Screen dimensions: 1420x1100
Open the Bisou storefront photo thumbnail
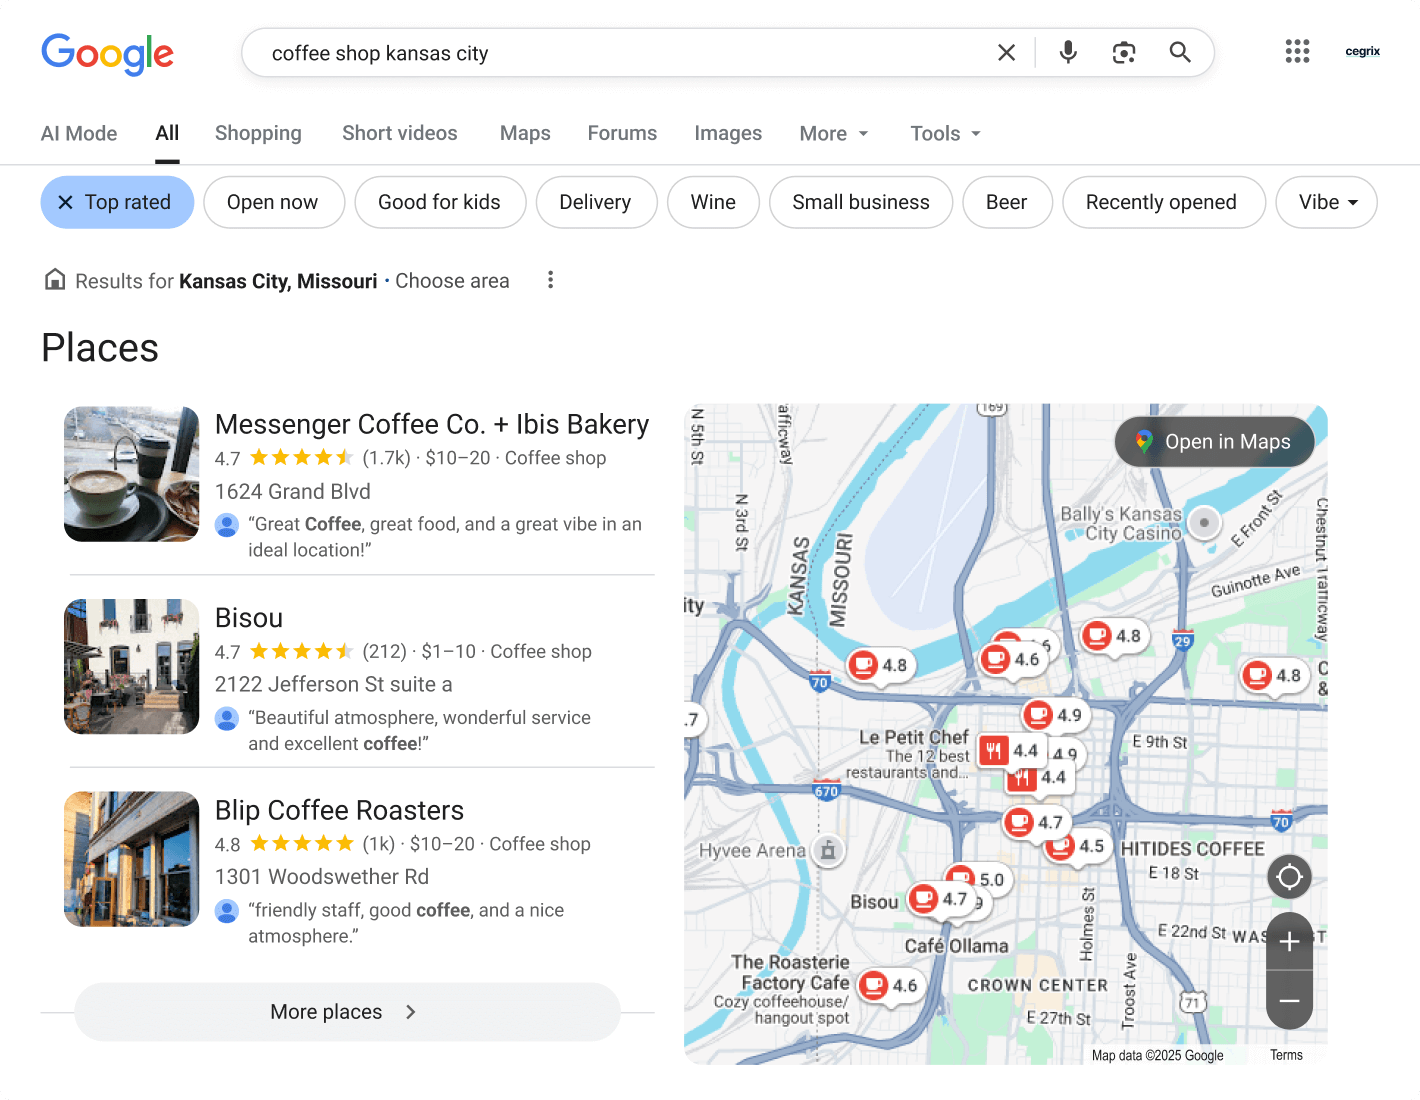[x=131, y=667]
